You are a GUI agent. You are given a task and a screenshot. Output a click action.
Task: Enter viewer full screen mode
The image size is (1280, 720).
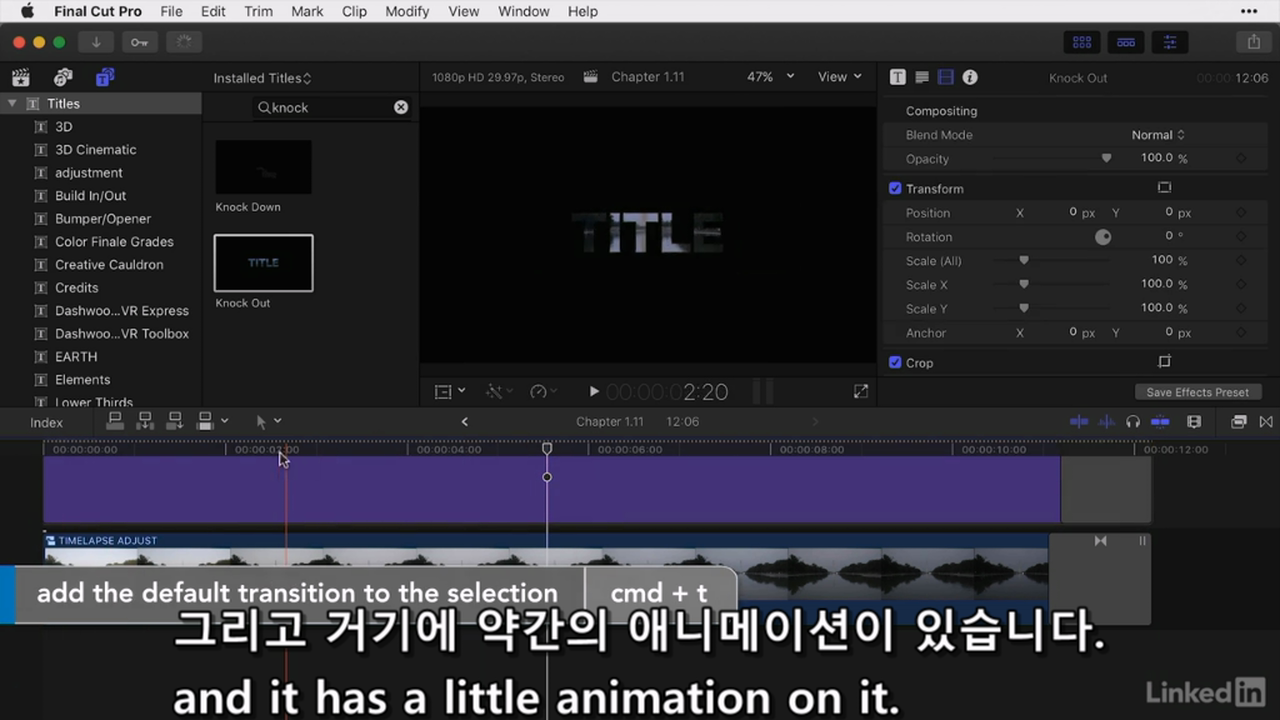coord(861,392)
